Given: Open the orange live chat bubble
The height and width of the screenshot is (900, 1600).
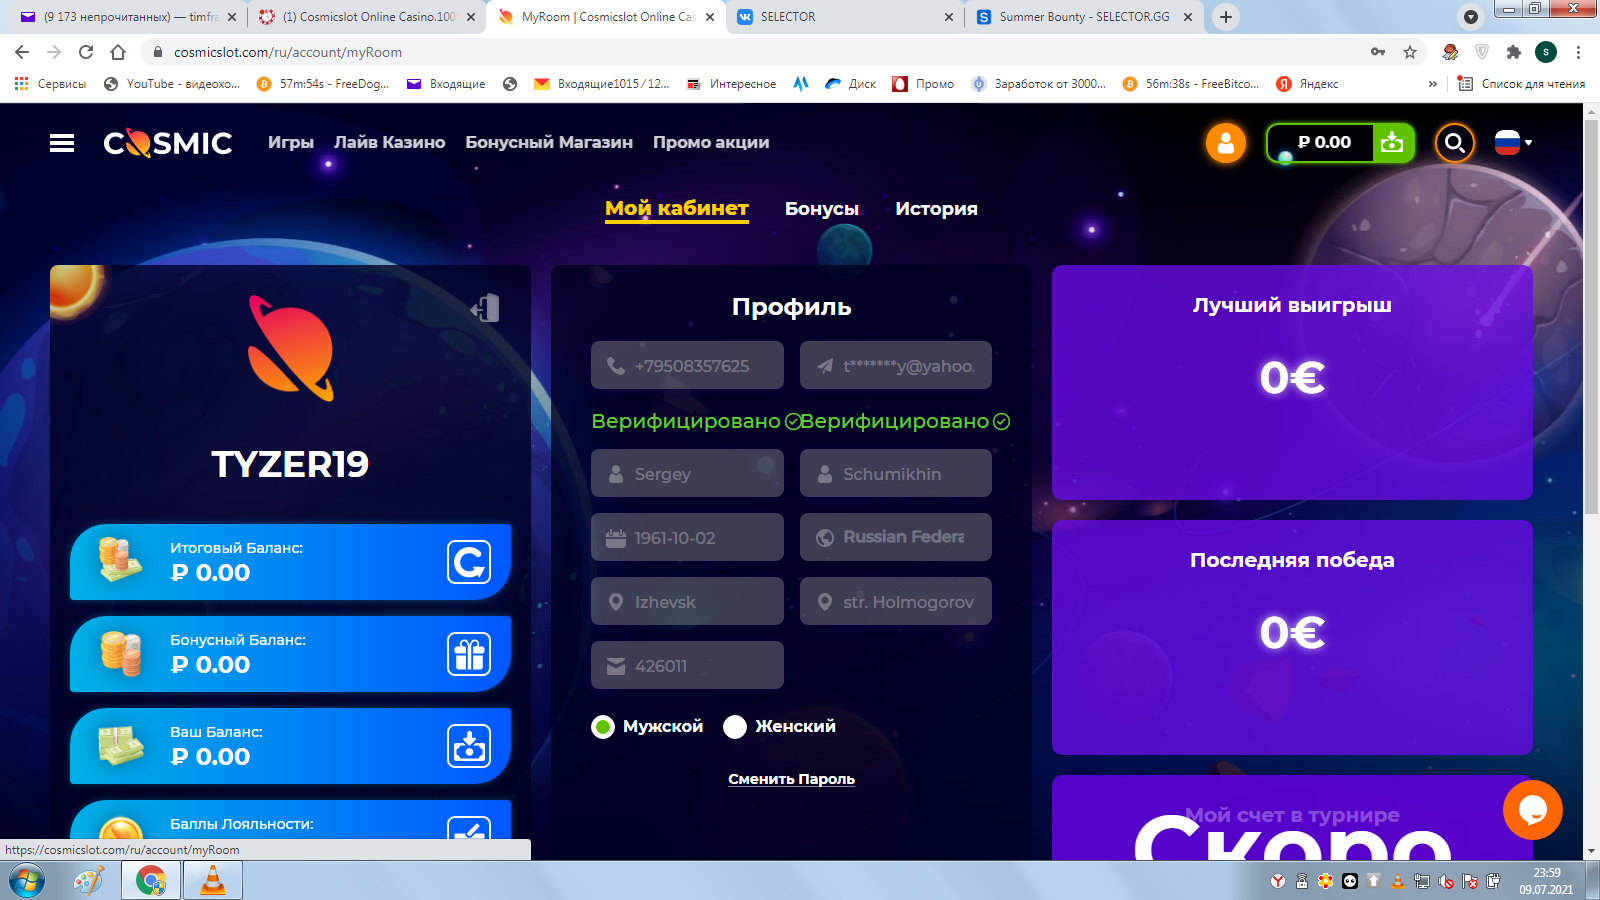Looking at the screenshot, I should (x=1532, y=810).
